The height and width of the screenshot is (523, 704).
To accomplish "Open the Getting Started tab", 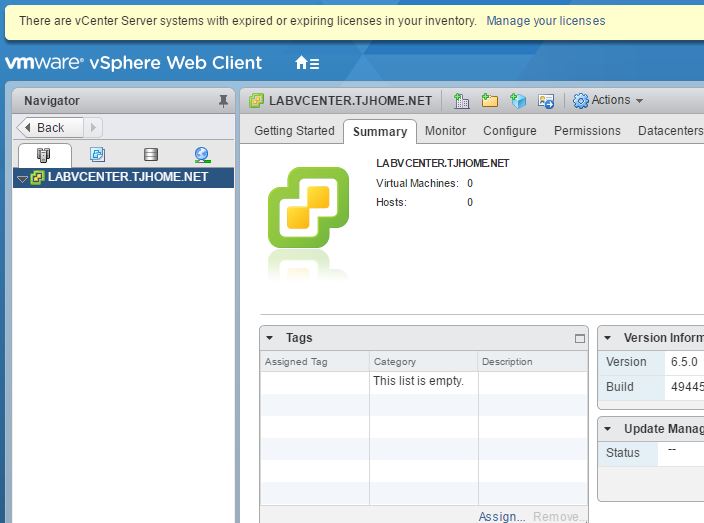I will click(294, 131).
